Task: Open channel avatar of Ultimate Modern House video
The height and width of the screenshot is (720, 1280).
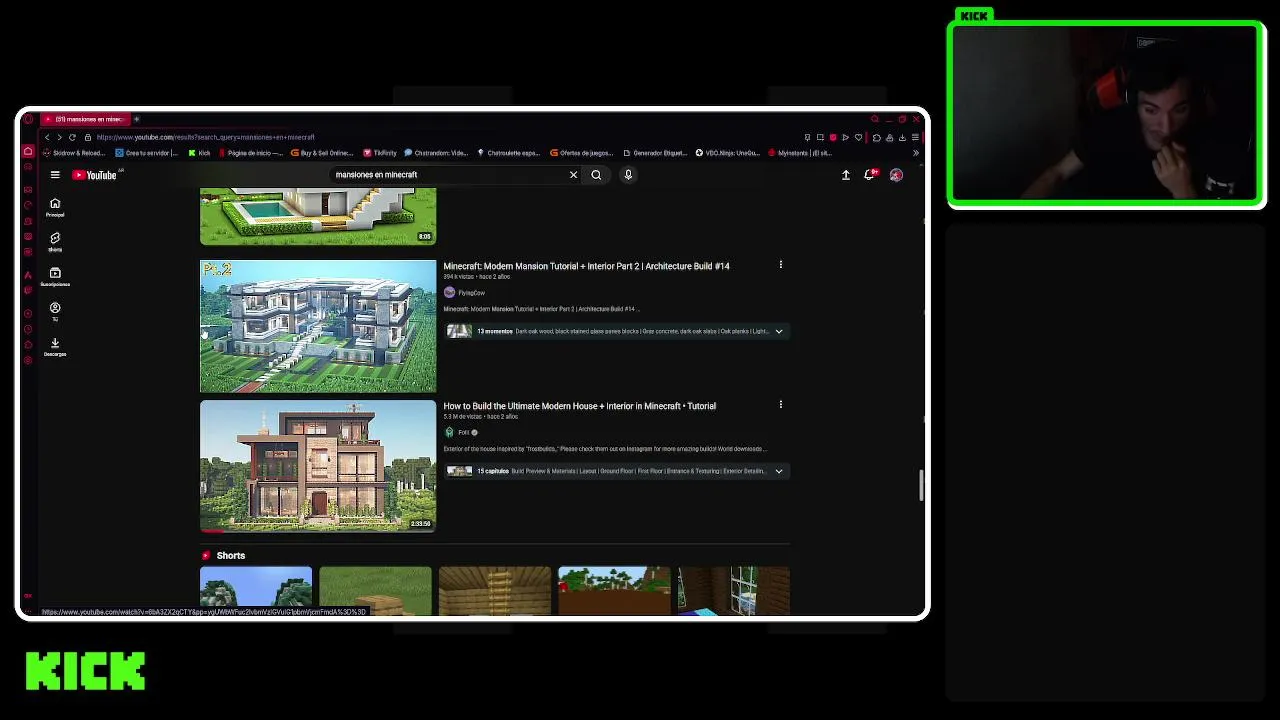Action: (449, 432)
